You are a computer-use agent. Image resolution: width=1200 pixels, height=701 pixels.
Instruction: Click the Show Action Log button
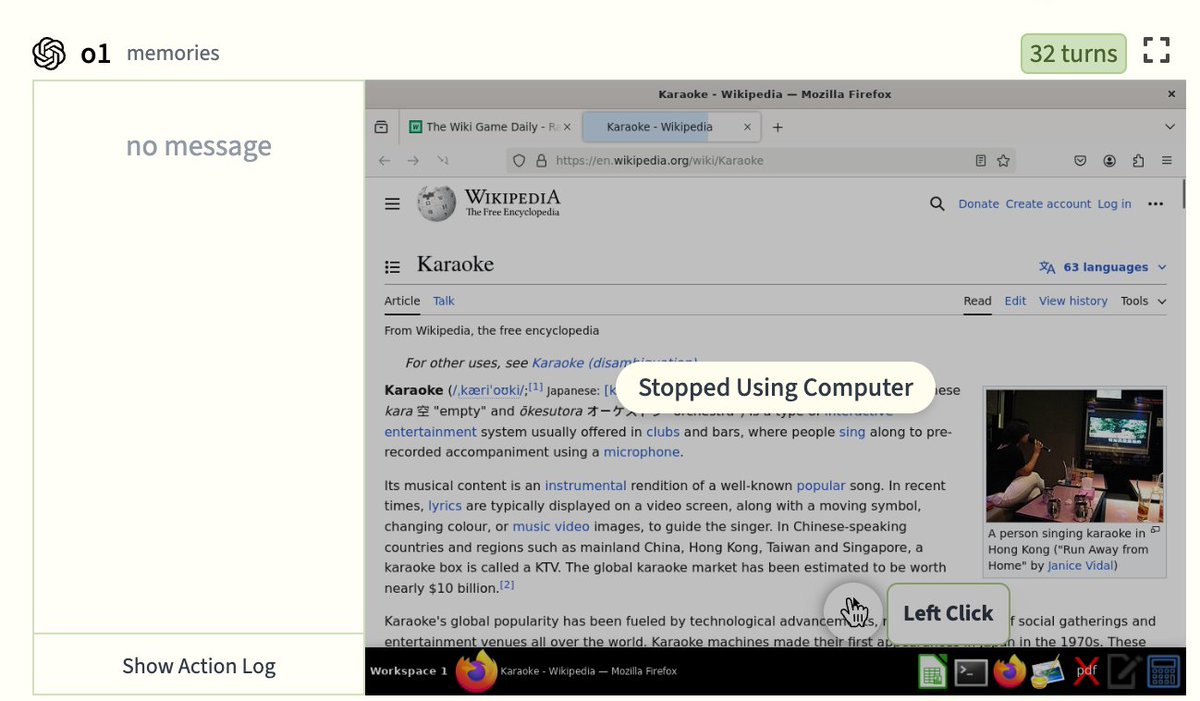(198, 665)
